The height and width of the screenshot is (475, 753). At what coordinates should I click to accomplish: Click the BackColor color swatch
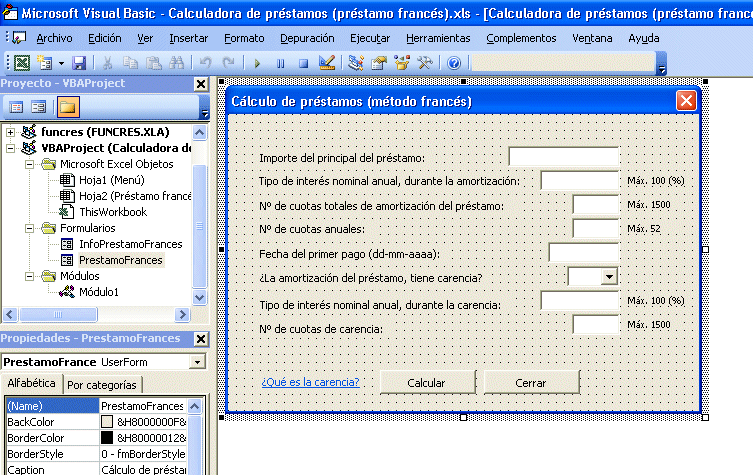107,422
